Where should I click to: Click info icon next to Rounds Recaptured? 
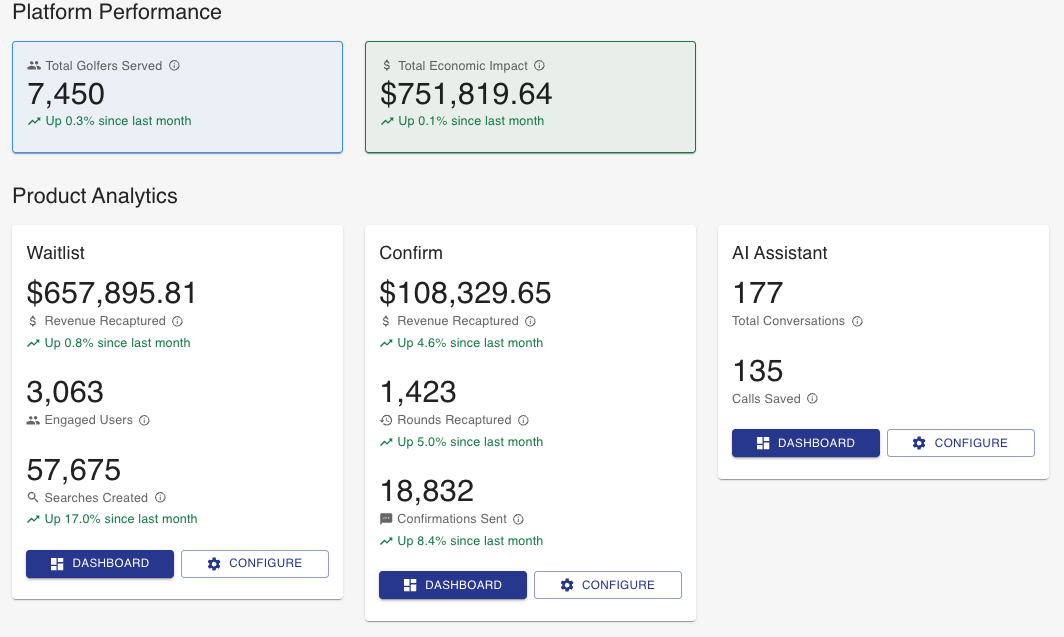pos(523,421)
